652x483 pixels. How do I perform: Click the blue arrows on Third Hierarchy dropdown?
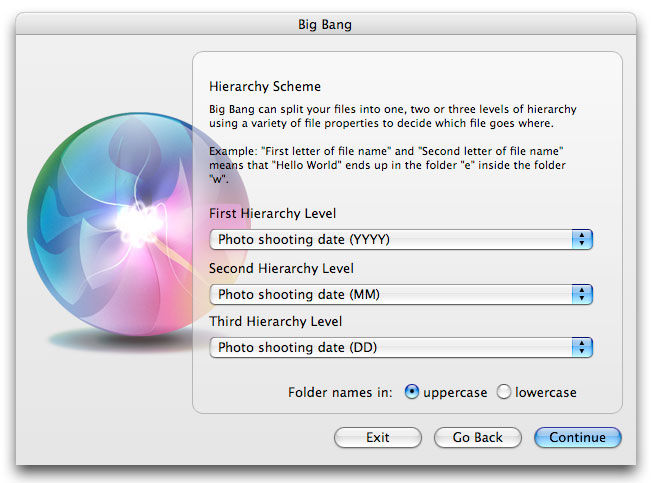click(x=582, y=347)
